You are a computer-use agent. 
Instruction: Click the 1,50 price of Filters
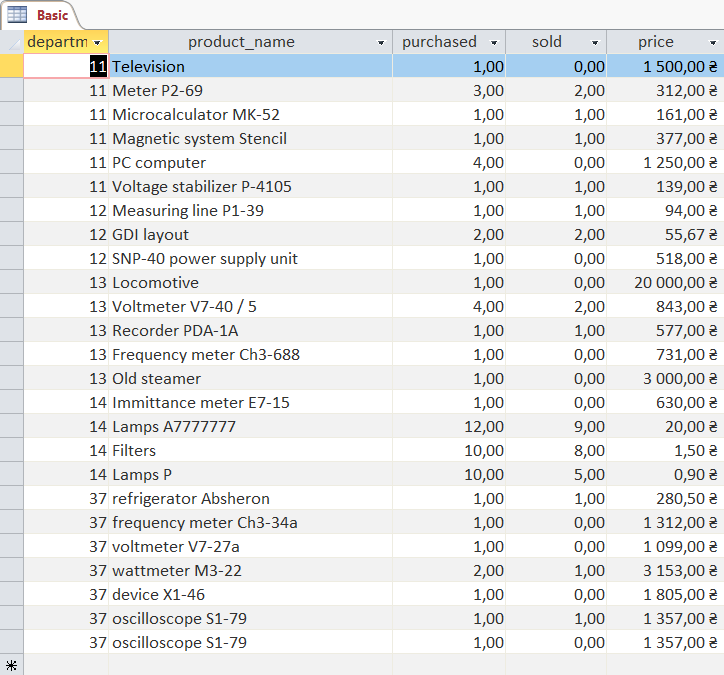(665, 450)
